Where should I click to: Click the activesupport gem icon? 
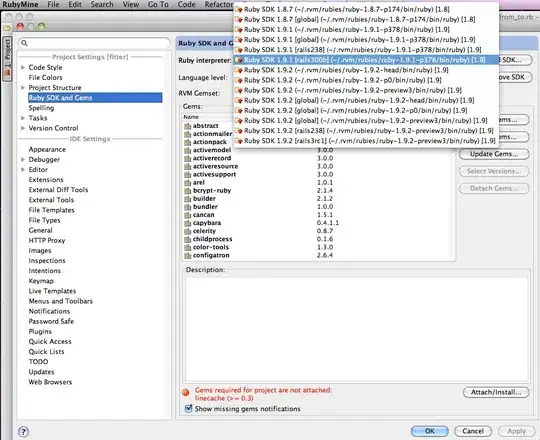[187, 175]
